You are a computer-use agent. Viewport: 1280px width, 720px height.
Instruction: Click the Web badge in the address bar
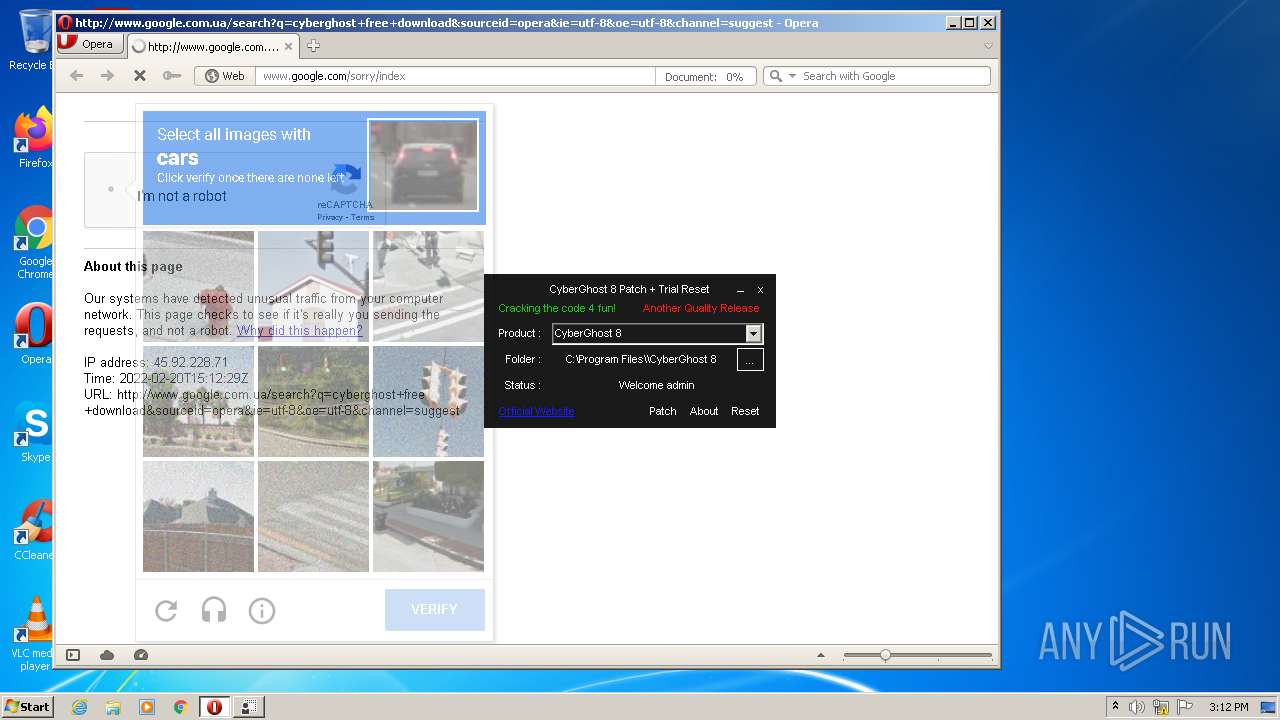225,76
